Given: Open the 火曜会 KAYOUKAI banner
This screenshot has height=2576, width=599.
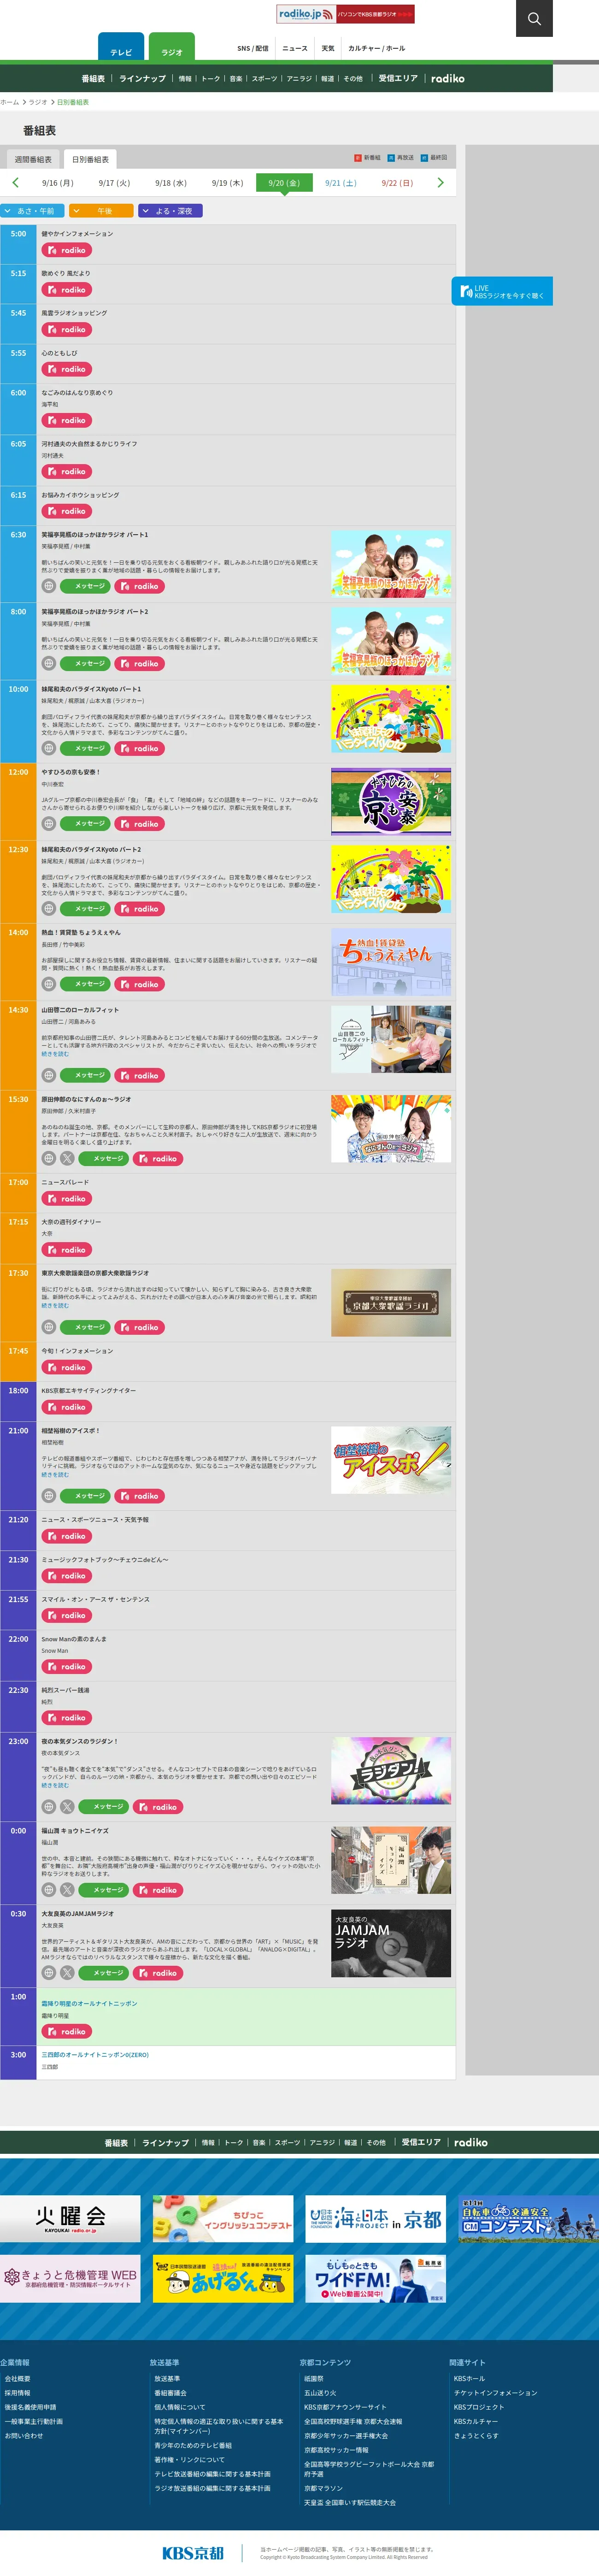Looking at the screenshot, I should pos(70,2219).
